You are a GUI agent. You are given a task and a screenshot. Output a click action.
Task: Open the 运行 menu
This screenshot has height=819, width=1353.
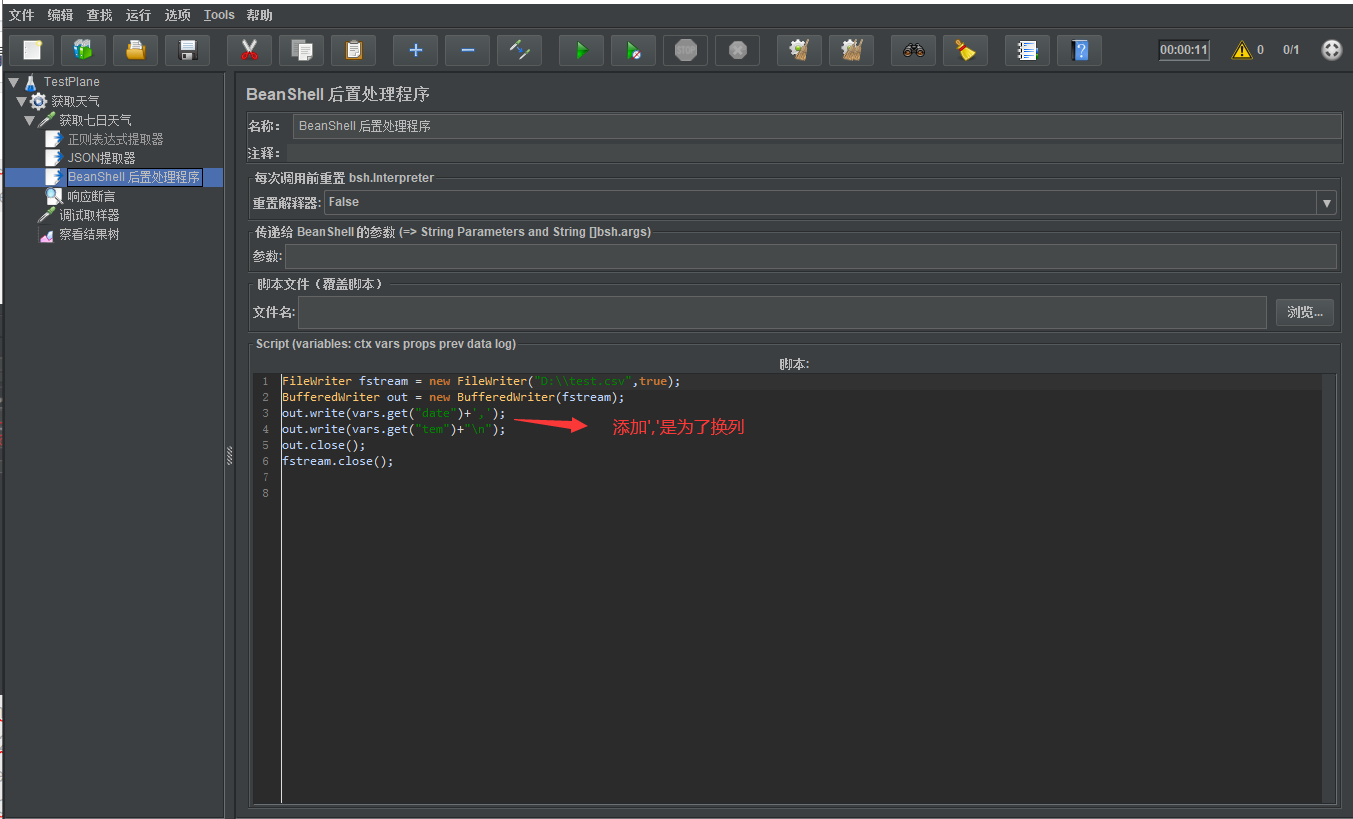click(x=139, y=15)
